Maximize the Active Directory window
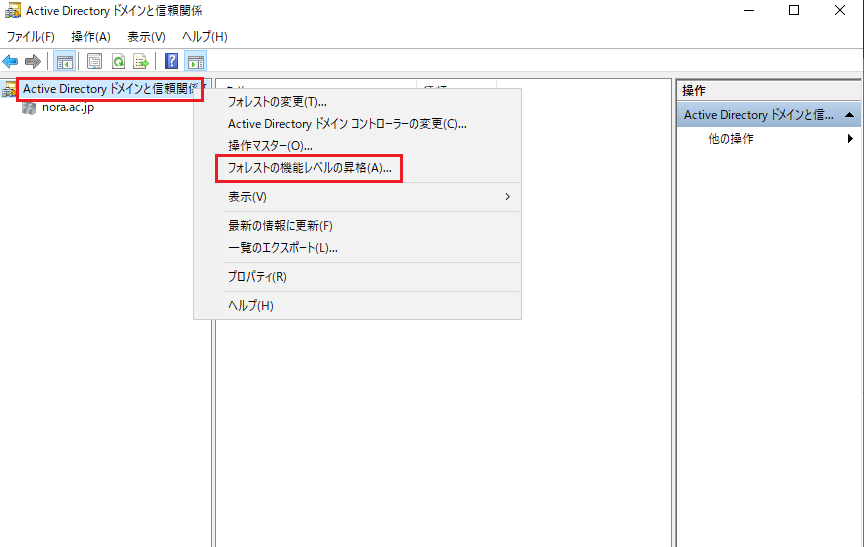Screen dimensions: 864x547 tap(794, 10)
